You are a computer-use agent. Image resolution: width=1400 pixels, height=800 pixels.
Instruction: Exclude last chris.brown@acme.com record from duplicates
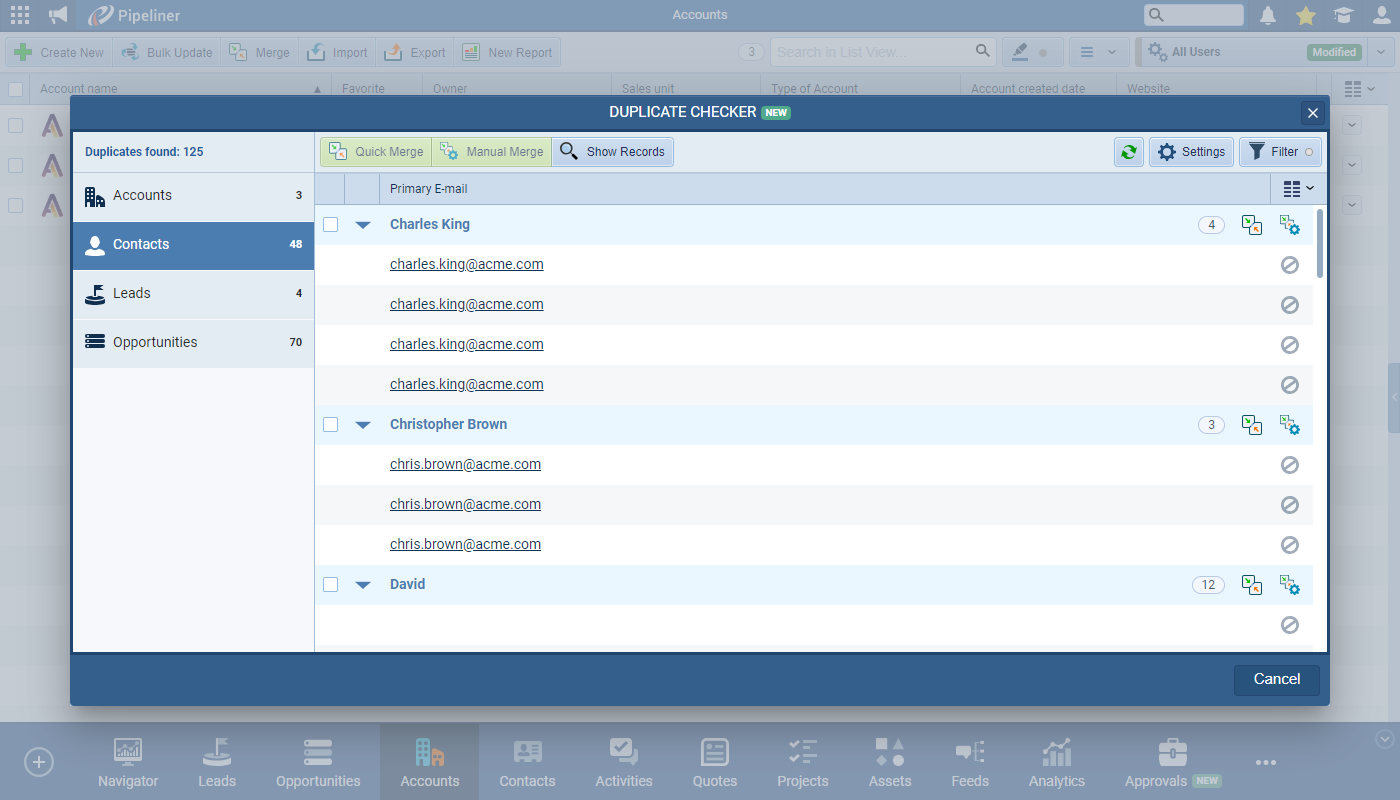point(1289,545)
